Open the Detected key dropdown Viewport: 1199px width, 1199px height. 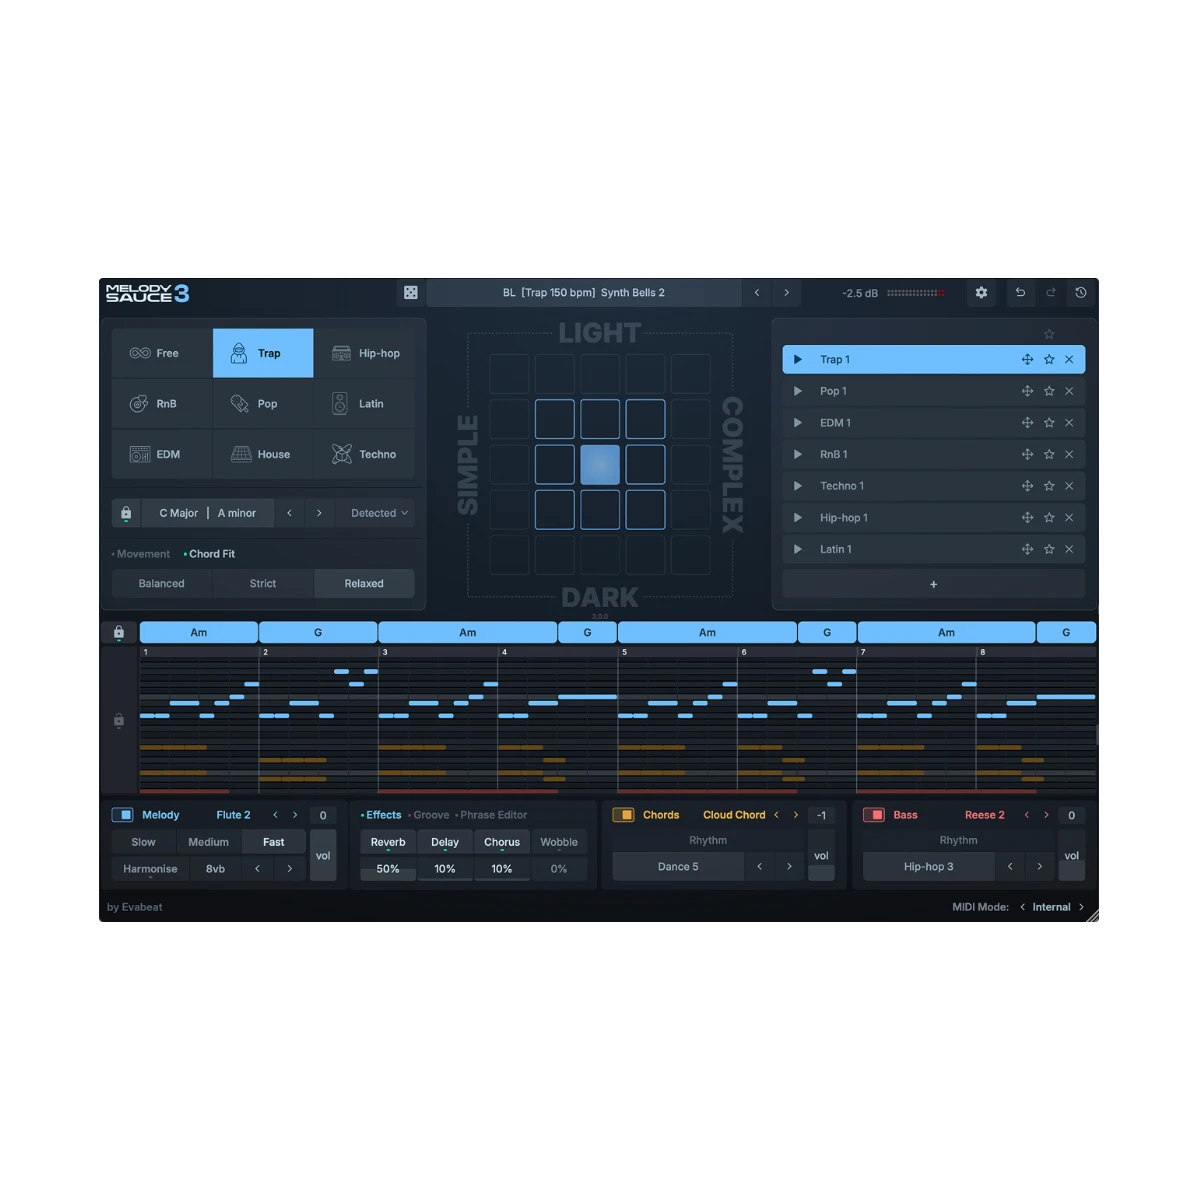(378, 513)
